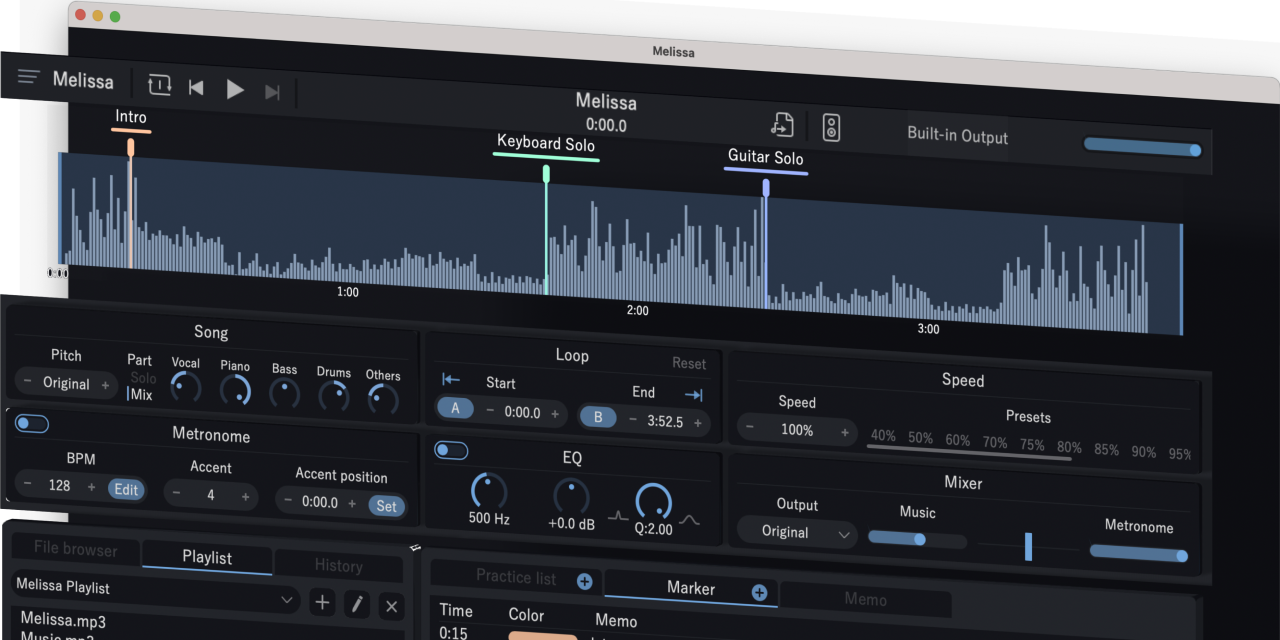The image size is (1280, 640).
Task: Click the jump-to-loop-start arrow icon
Action: coord(450,379)
